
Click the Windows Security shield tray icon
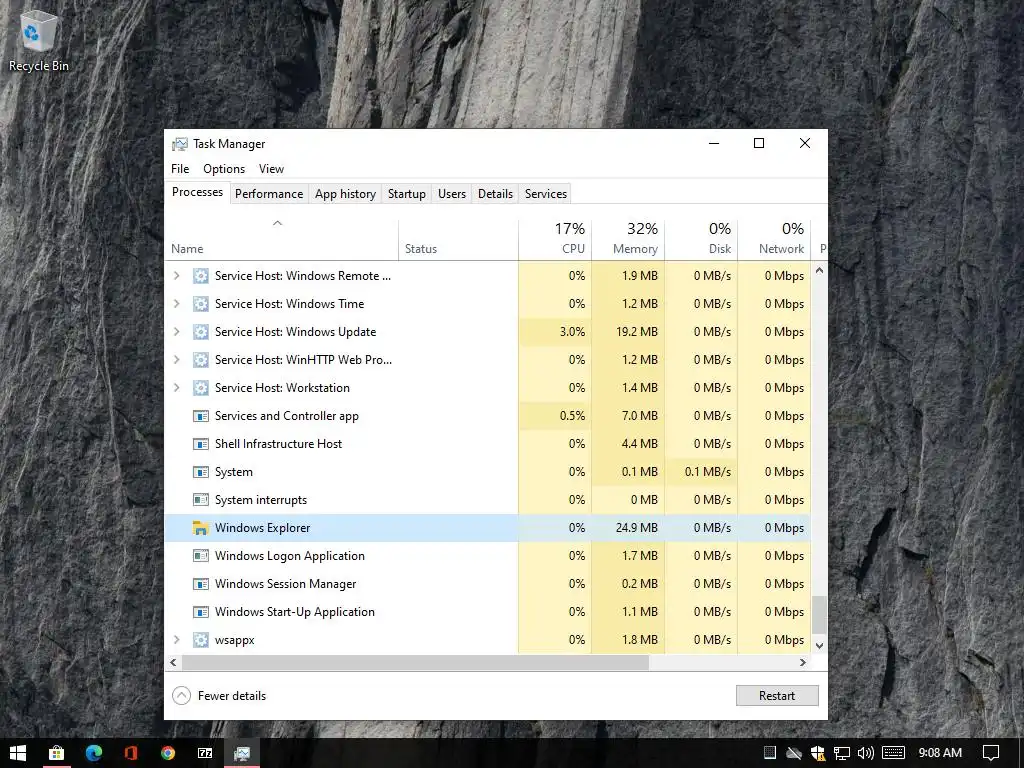pyautogui.click(x=818, y=753)
